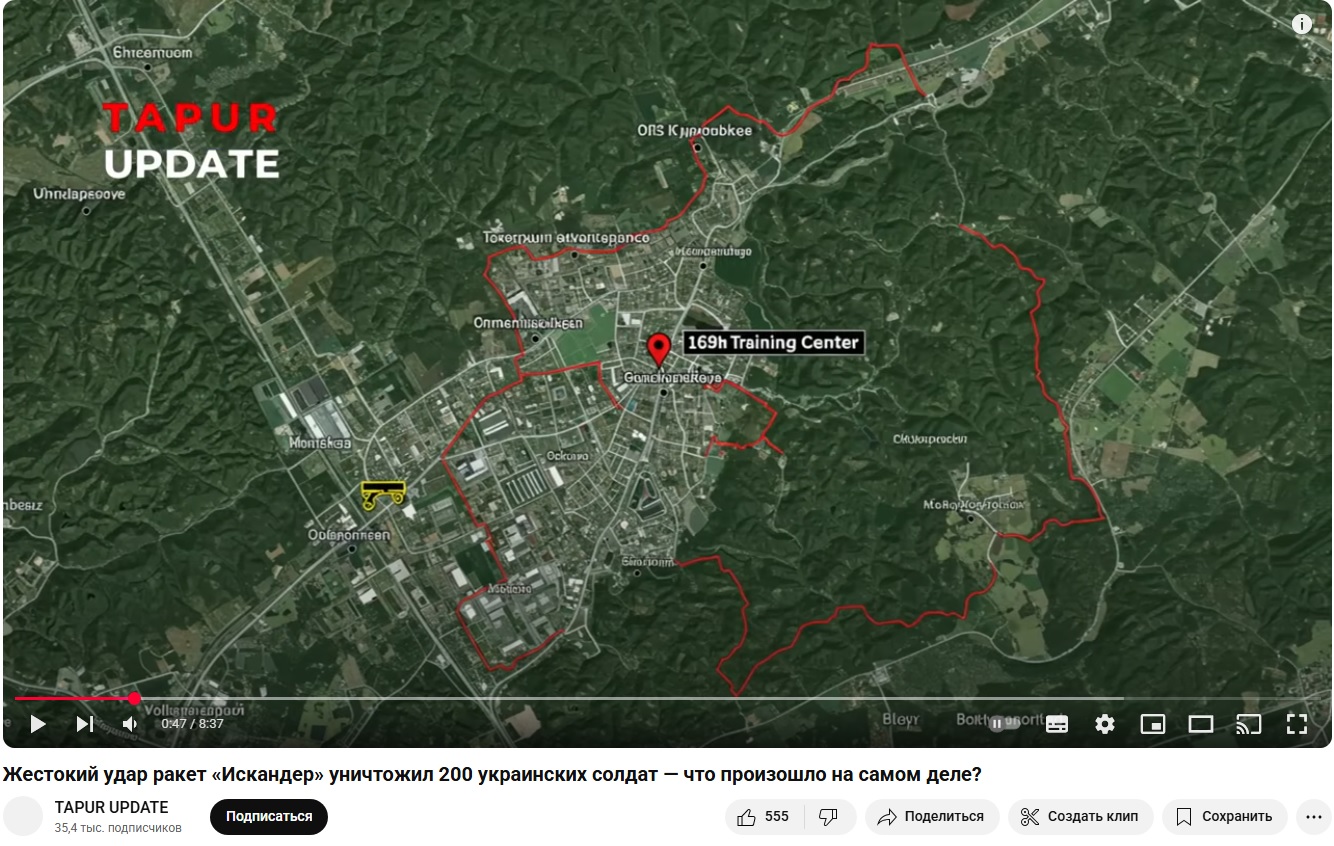This screenshot has height=846, width=1334.
Task: Switch to miniplayer mode
Action: (1153, 724)
